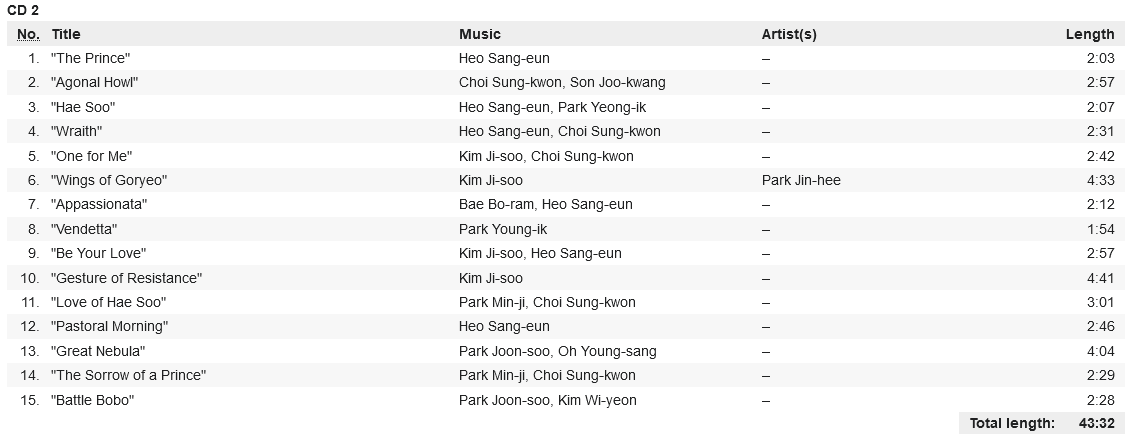Select track title "Agonal Howl"
1132x443 pixels.
[94, 82]
